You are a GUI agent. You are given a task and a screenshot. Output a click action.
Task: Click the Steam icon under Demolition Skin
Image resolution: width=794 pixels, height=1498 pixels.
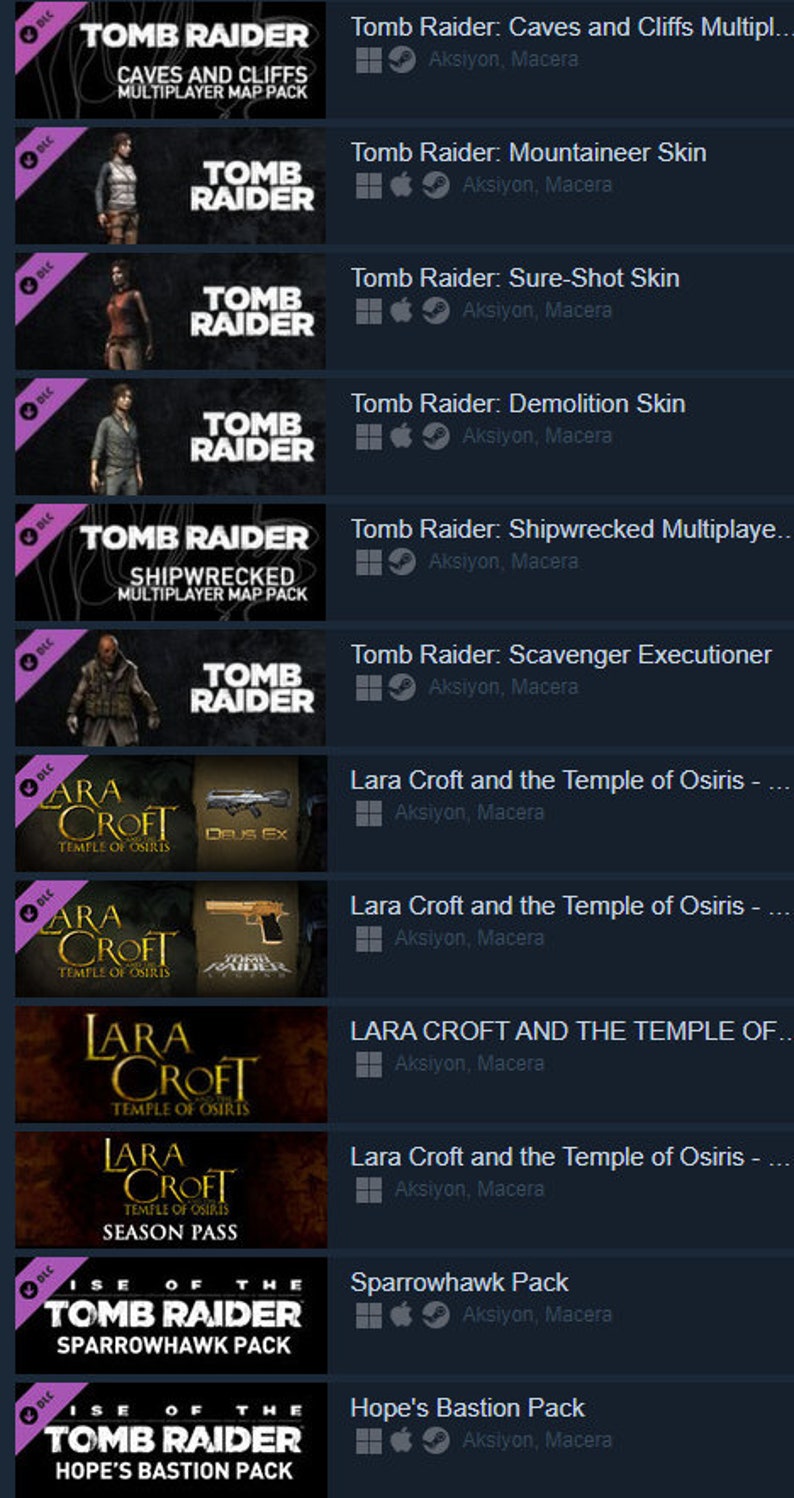click(435, 436)
